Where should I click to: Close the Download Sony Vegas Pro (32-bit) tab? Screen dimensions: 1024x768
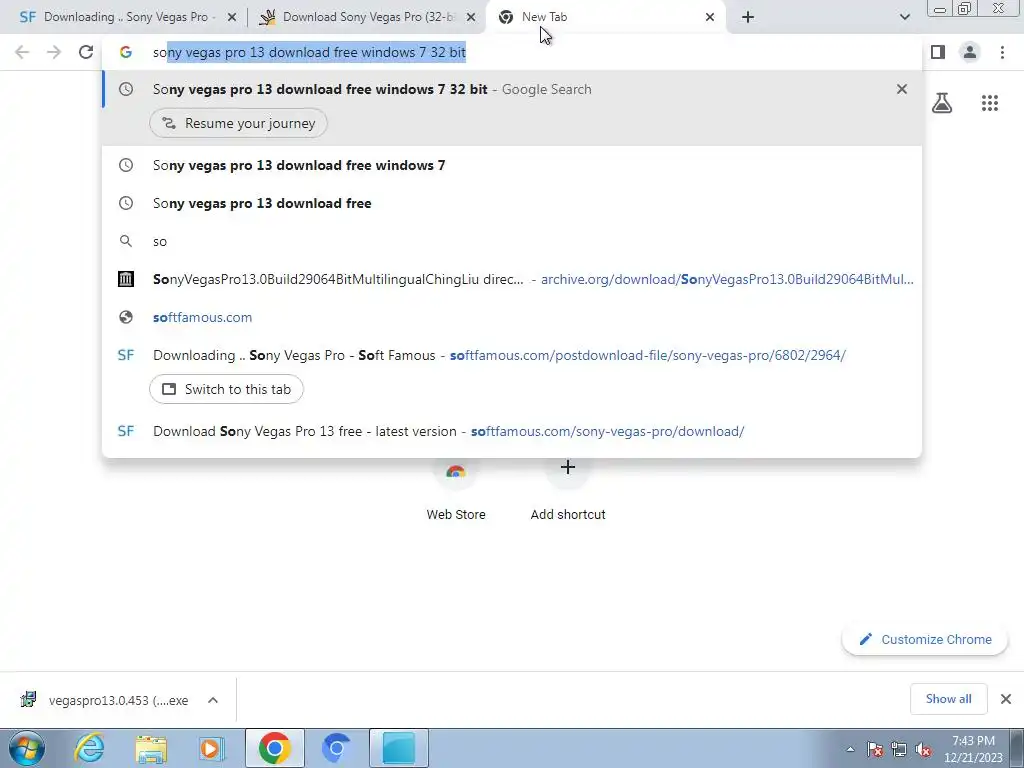click(471, 18)
